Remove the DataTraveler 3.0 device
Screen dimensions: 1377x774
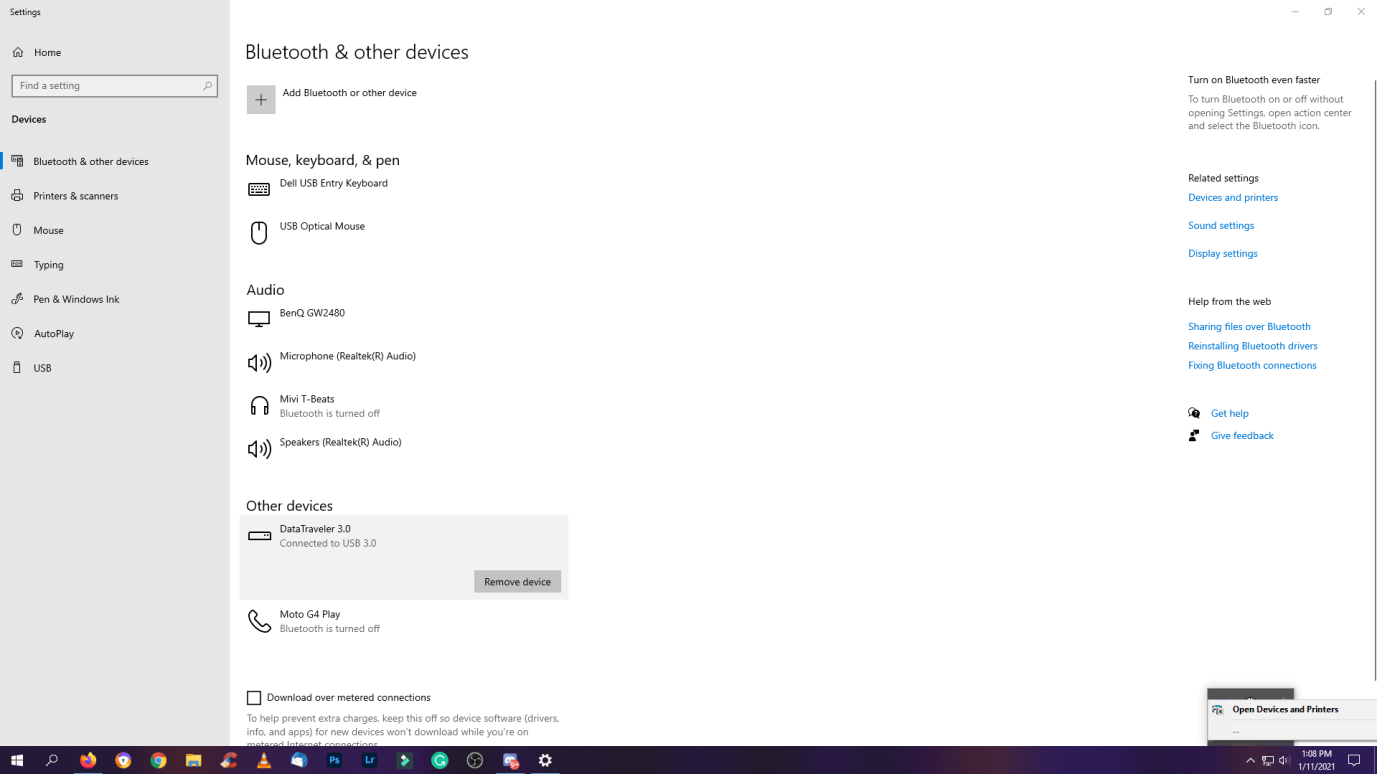[517, 582]
